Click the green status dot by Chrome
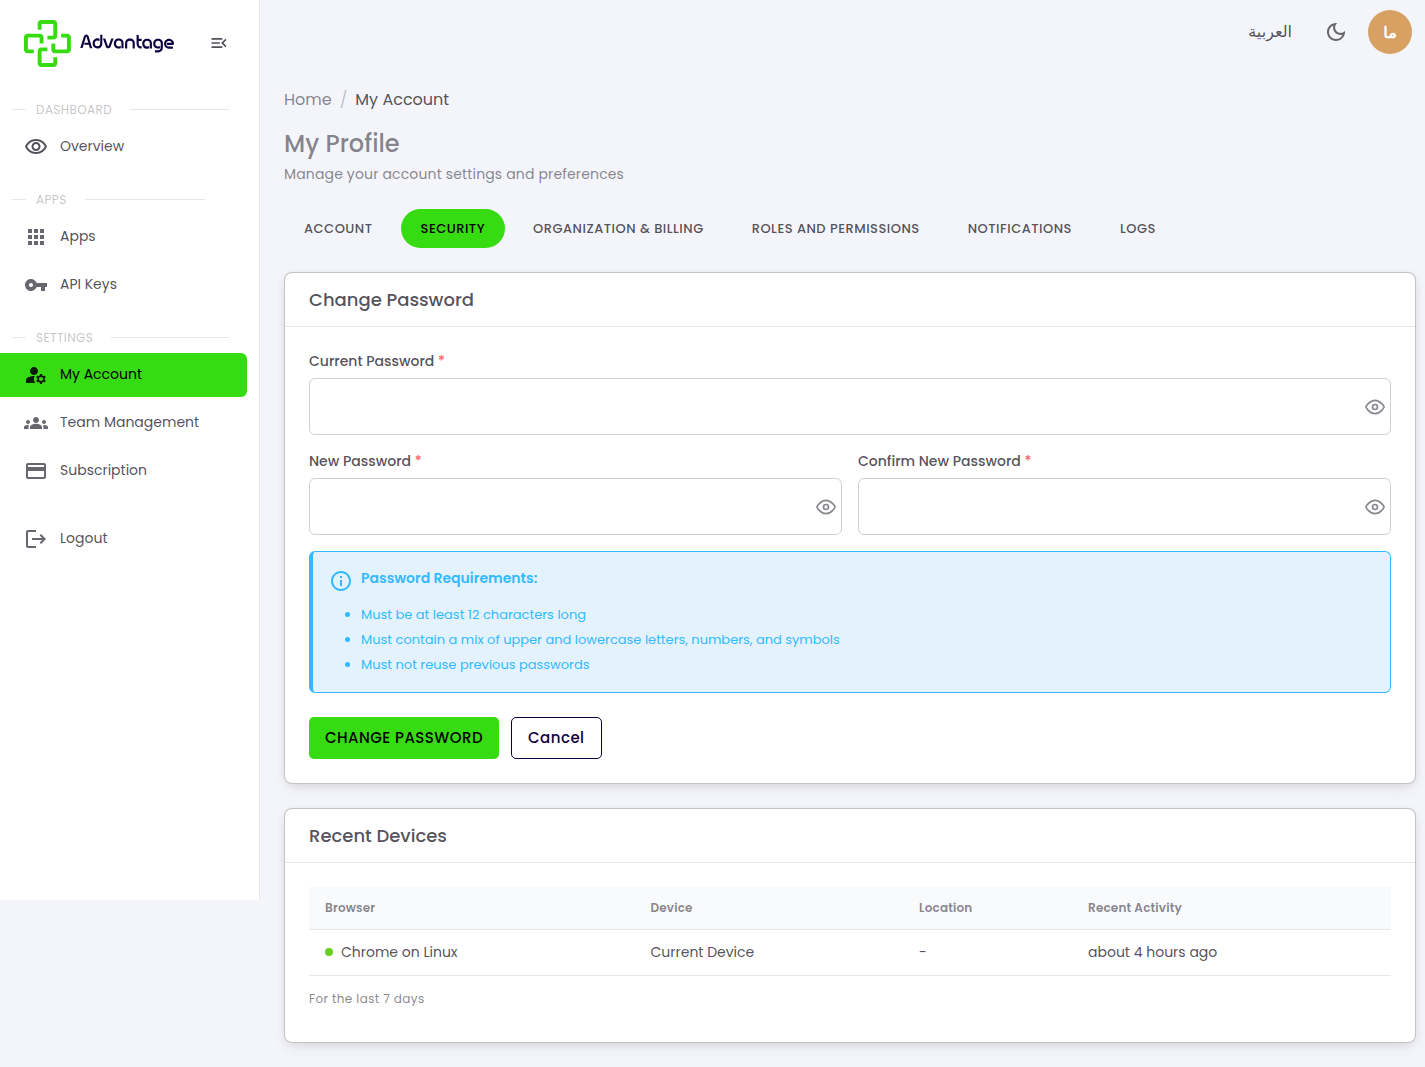This screenshot has height=1067, width=1425. 329,953
